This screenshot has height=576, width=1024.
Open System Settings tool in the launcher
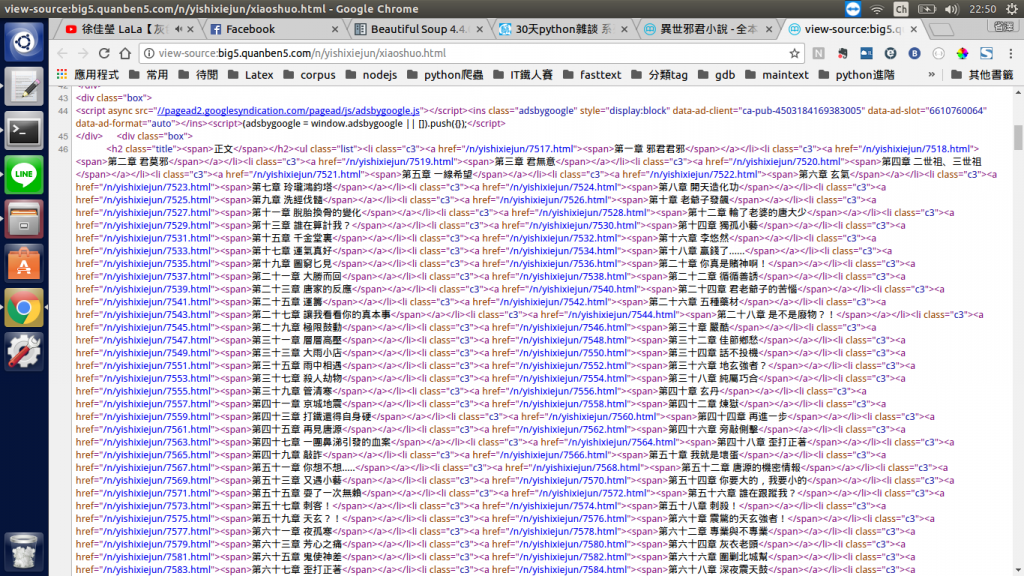pyautogui.click(x=24, y=351)
